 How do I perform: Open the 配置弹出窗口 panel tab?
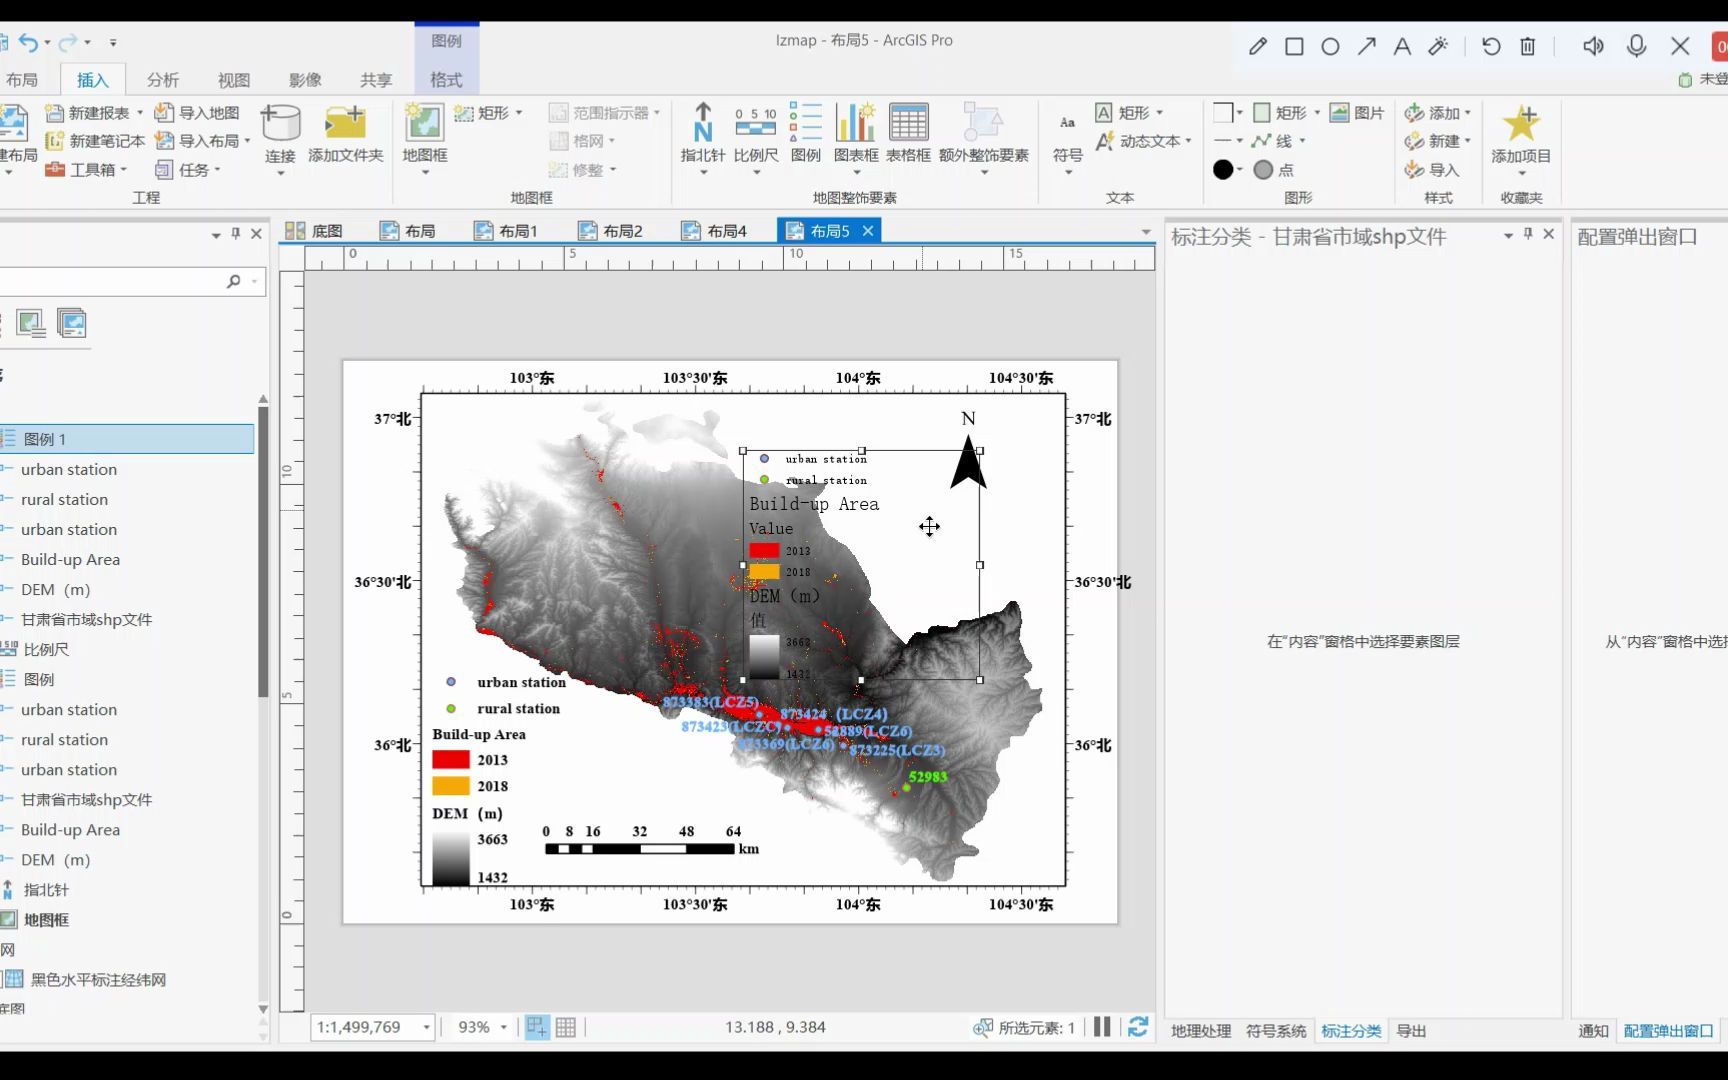(x=1666, y=1030)
